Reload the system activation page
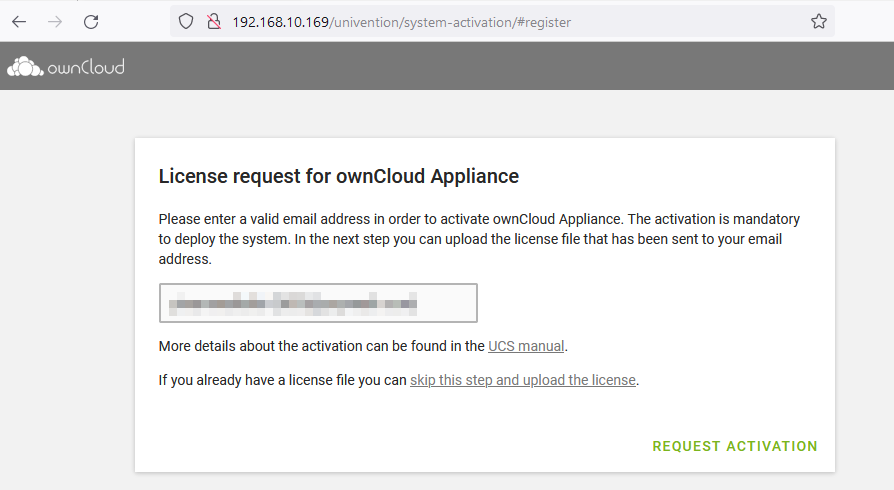Image resolution: width=894 pixels, height=490 pixels. tap(91, 21)
